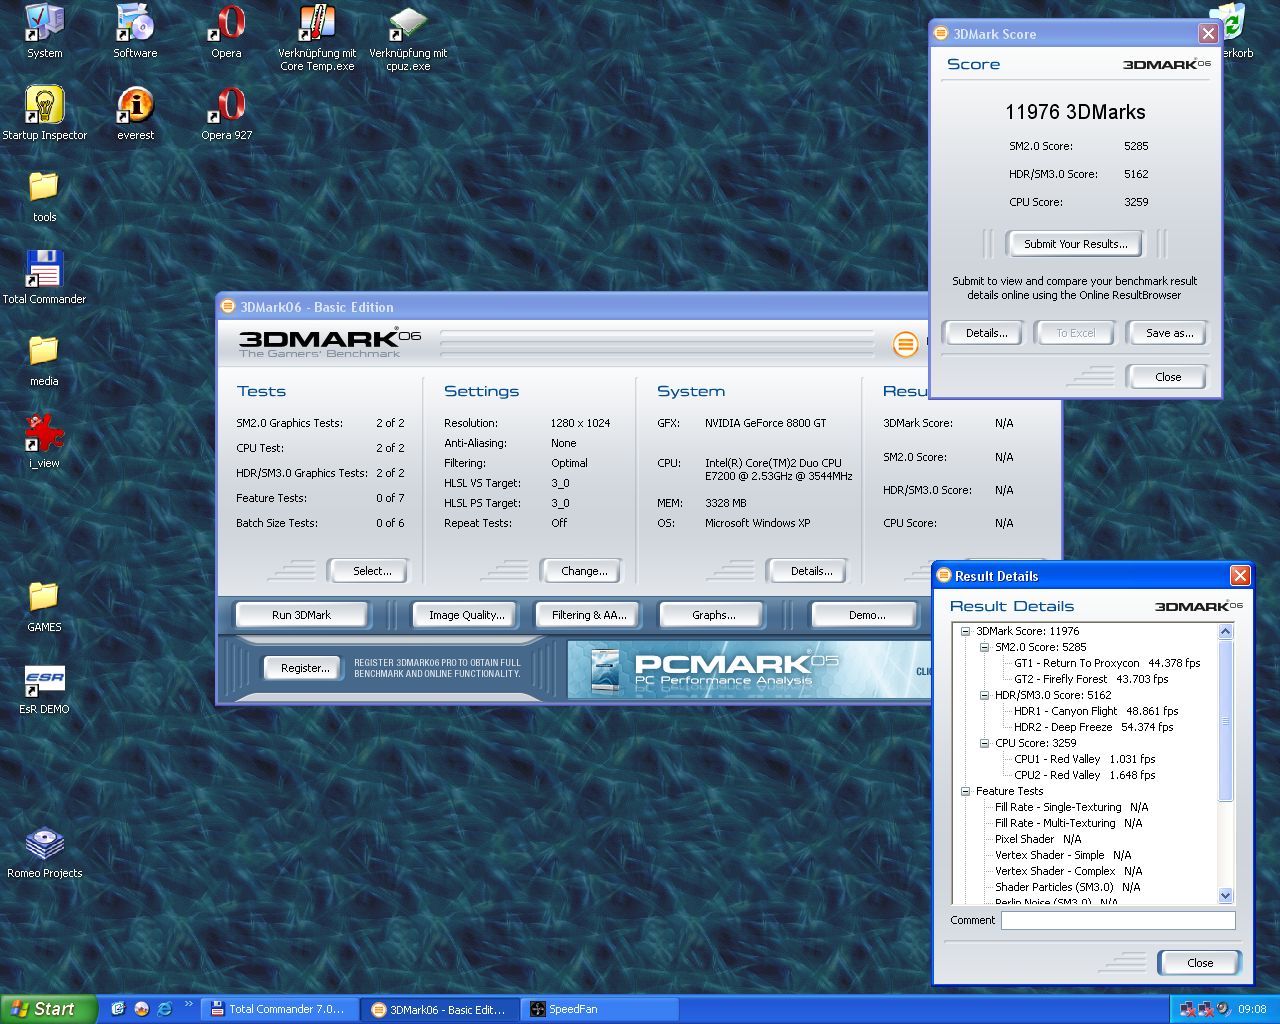The image size is (1280, 1024).
Task: Launch the Opera desktop shortcut
Action: click(x=226, y=31)
